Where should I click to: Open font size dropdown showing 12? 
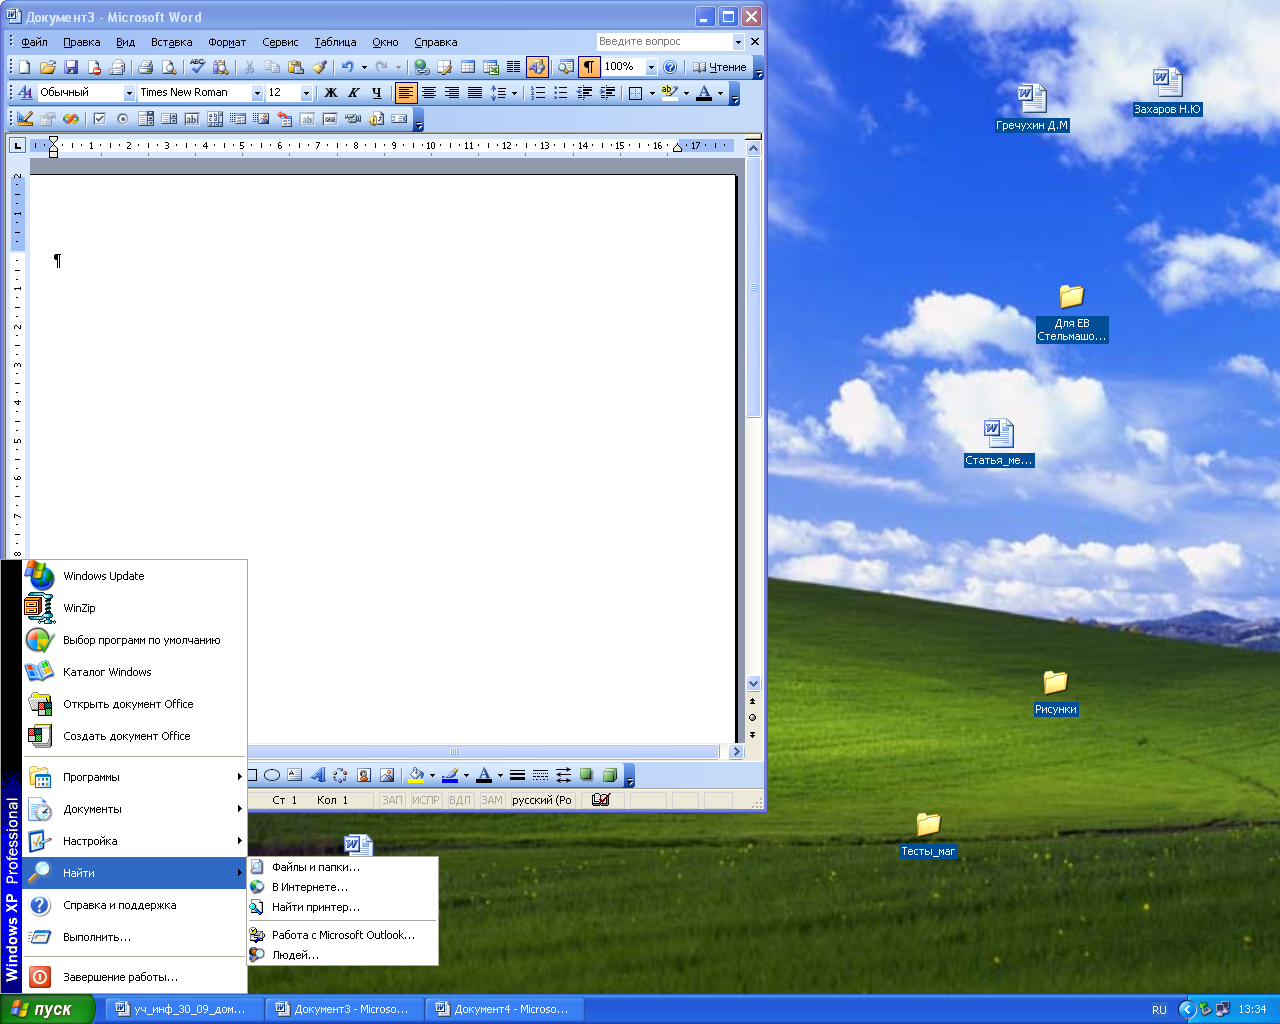[x=306, y=92]
